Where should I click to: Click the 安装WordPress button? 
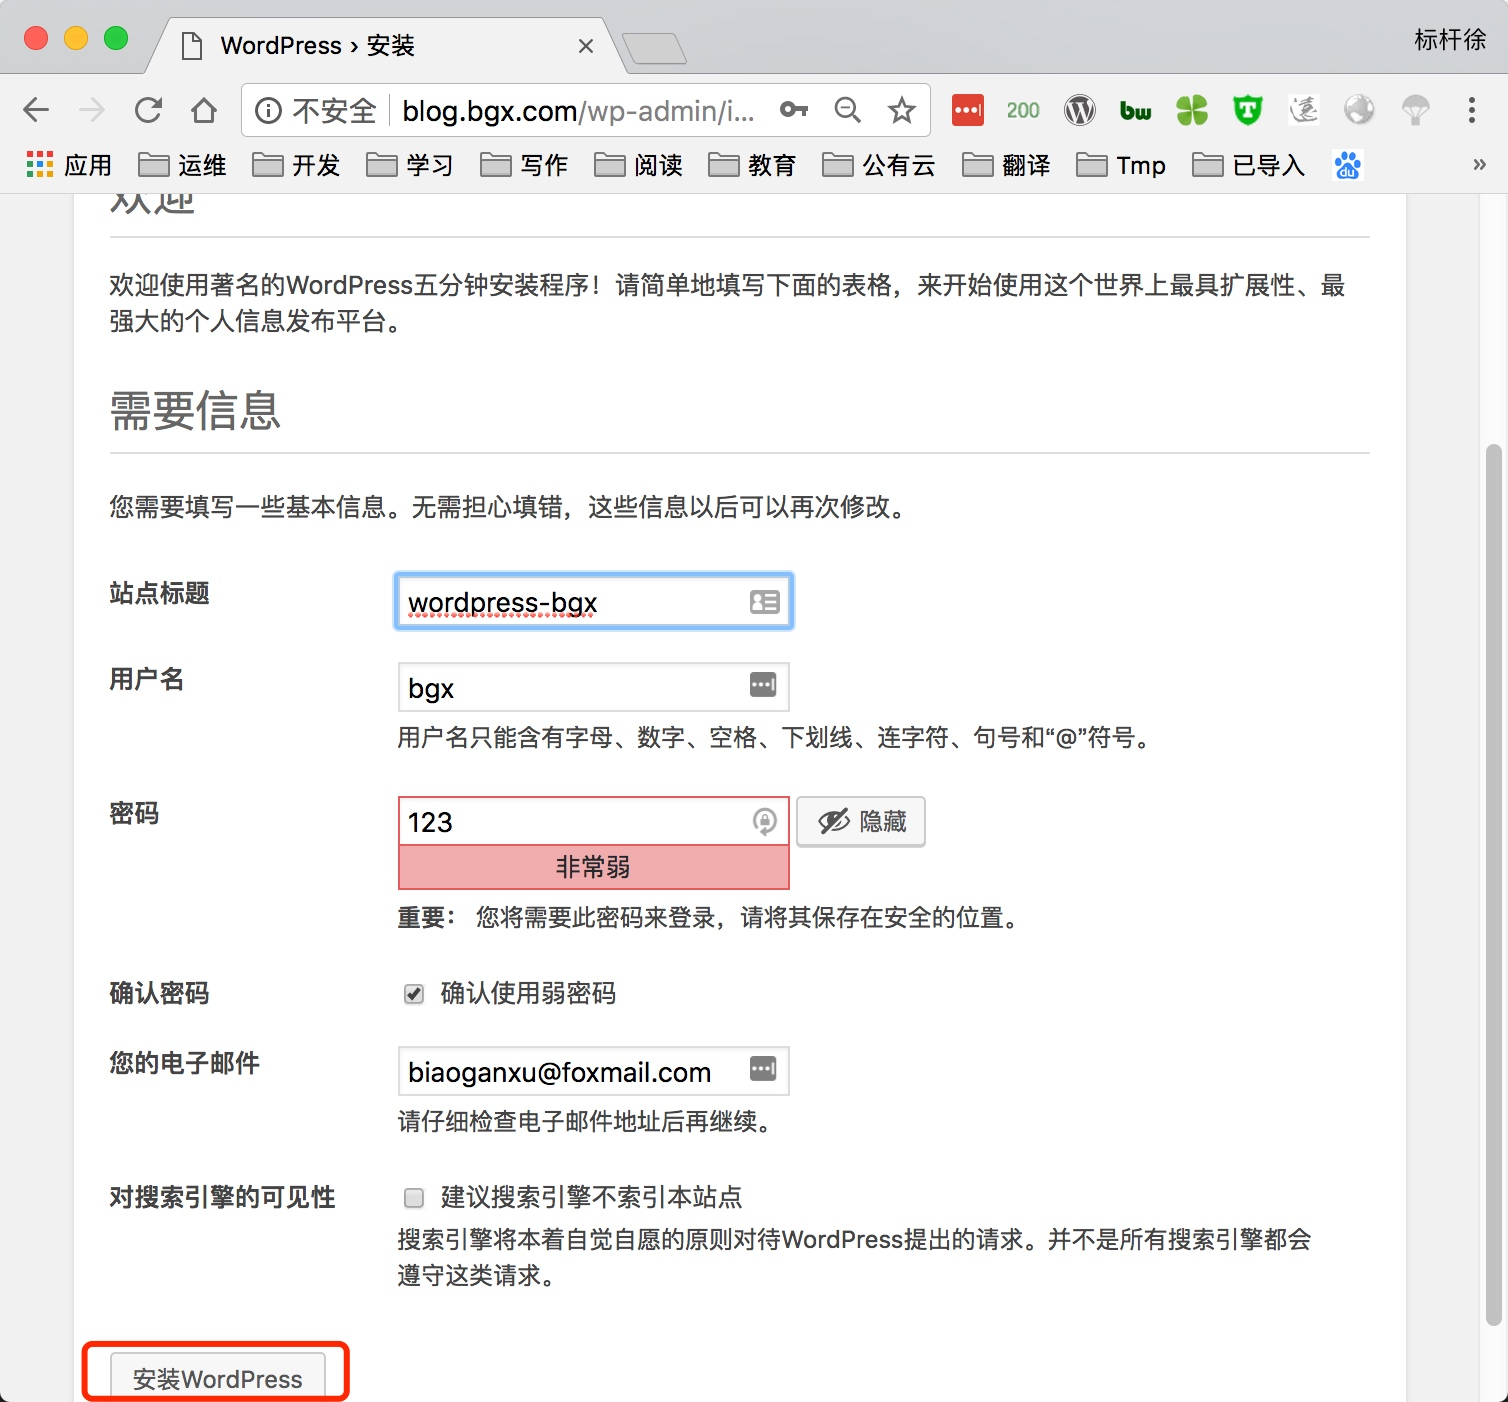click(218, 1378)
